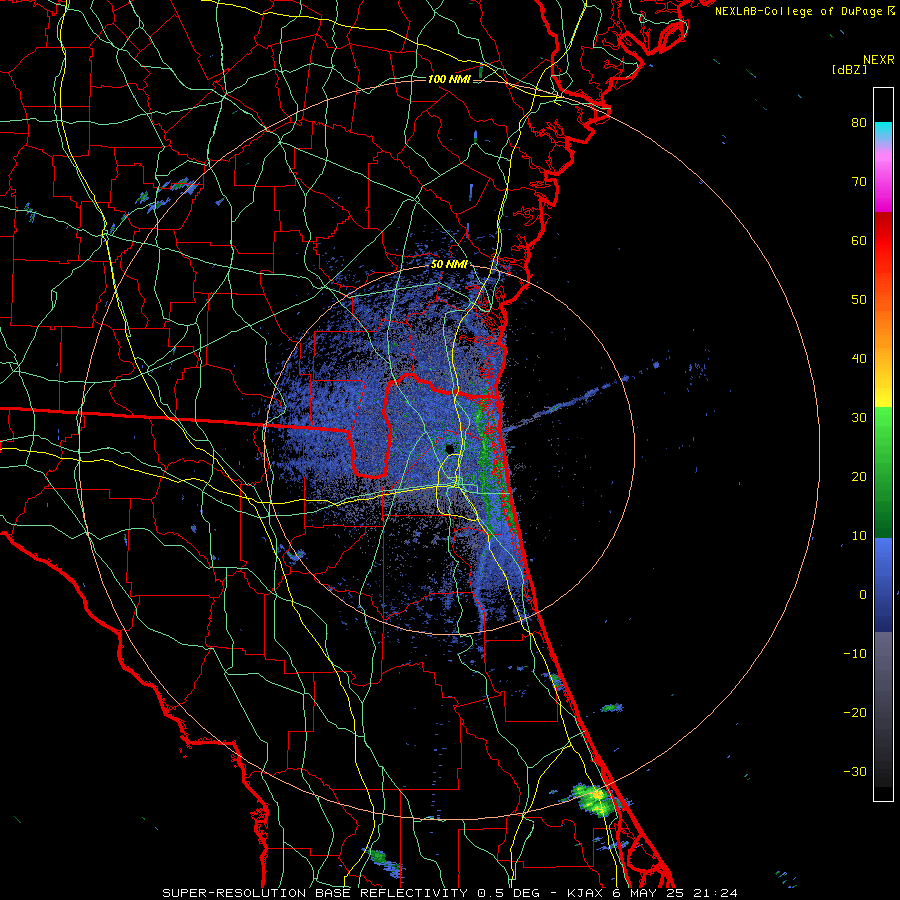Click the 50 NMI range ring label

pyautogui.click(x=449, y=265)
